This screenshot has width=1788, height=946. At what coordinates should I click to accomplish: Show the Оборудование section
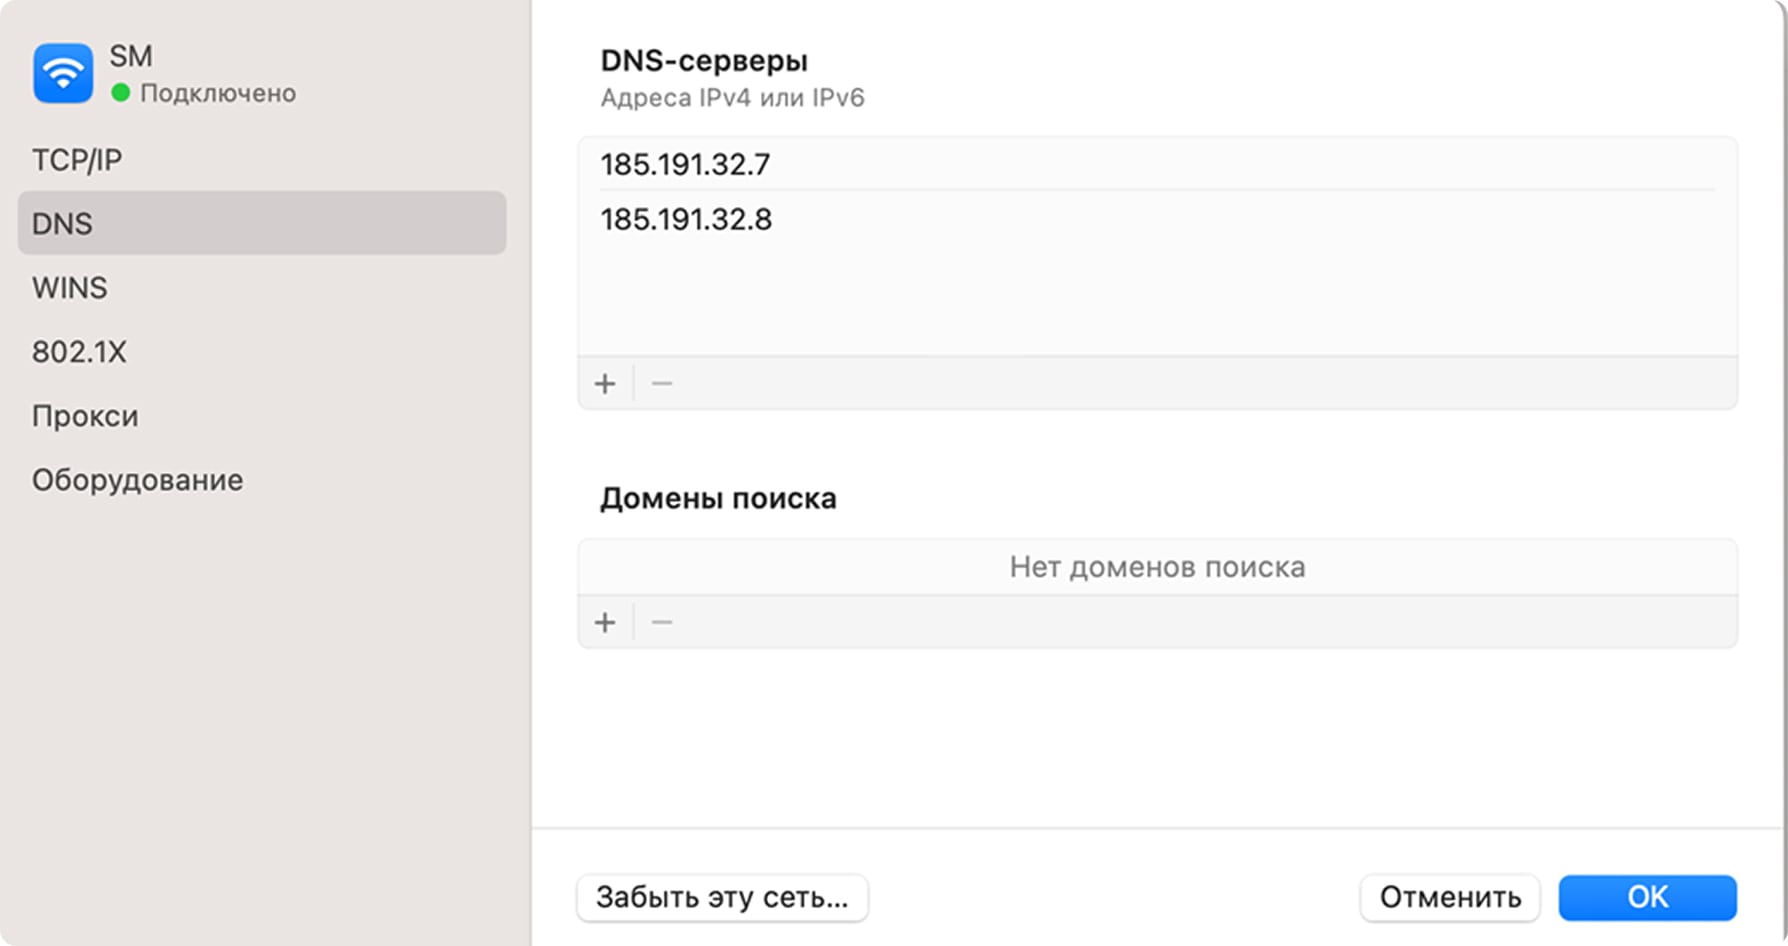point(138,480)
